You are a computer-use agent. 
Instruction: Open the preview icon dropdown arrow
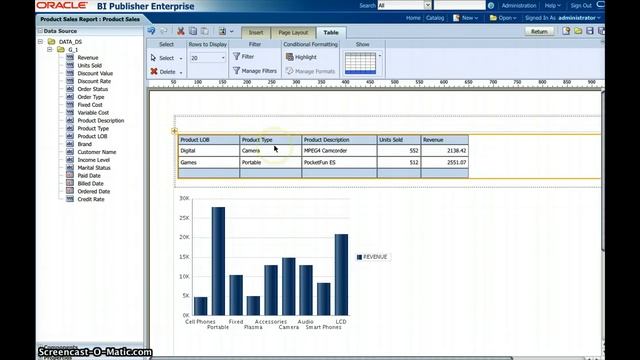[231, 31]
